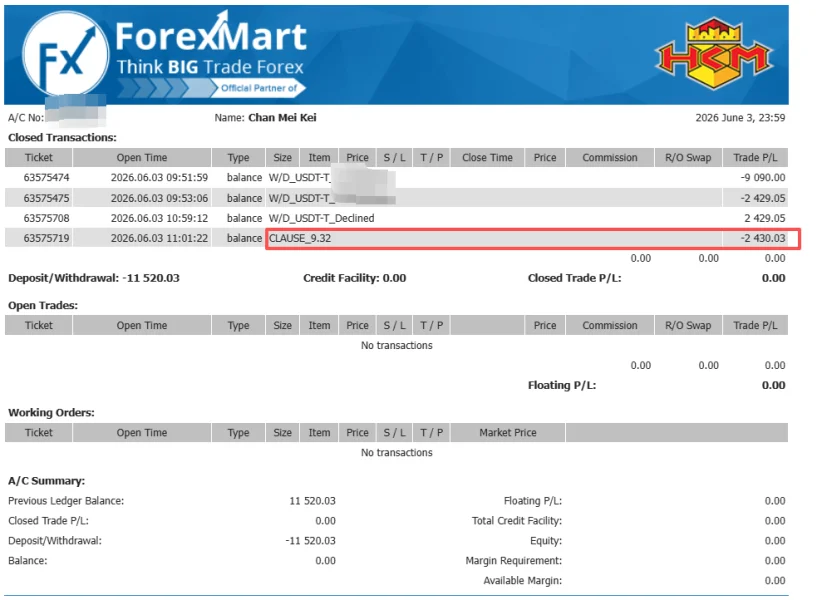
Task: Click the account name Chan Mei Kei
Action: [x=282, y=118]
